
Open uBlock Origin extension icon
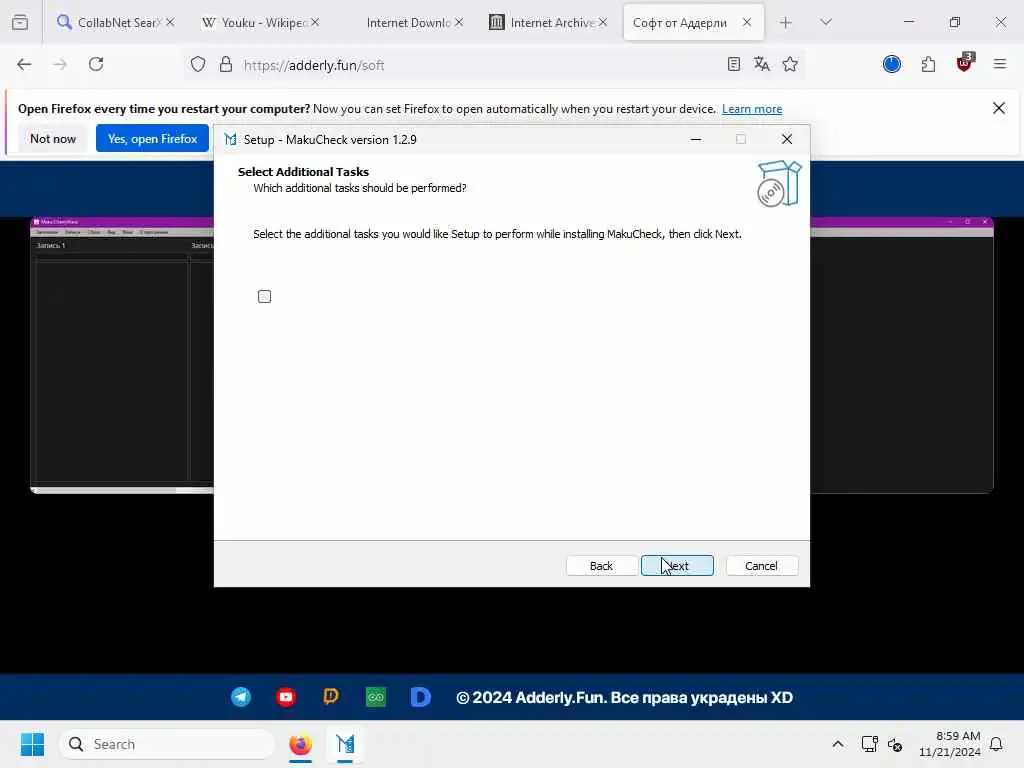(x=965, y=63)
